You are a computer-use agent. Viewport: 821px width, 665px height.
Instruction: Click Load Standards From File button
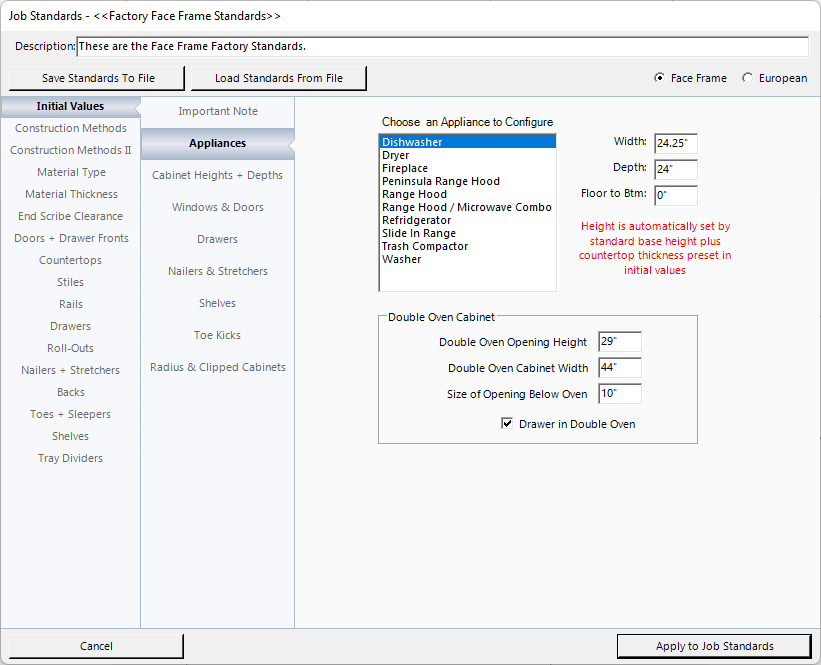278,78
